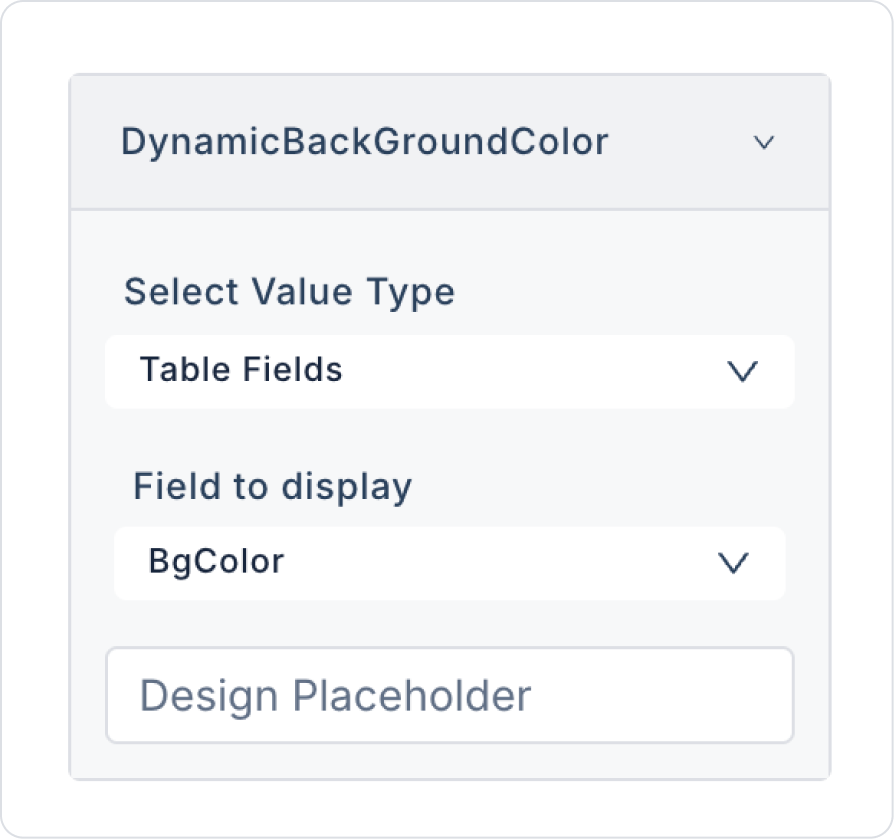Click the Select Value Type label
The image size is (894, 839).
pos(289,293)
